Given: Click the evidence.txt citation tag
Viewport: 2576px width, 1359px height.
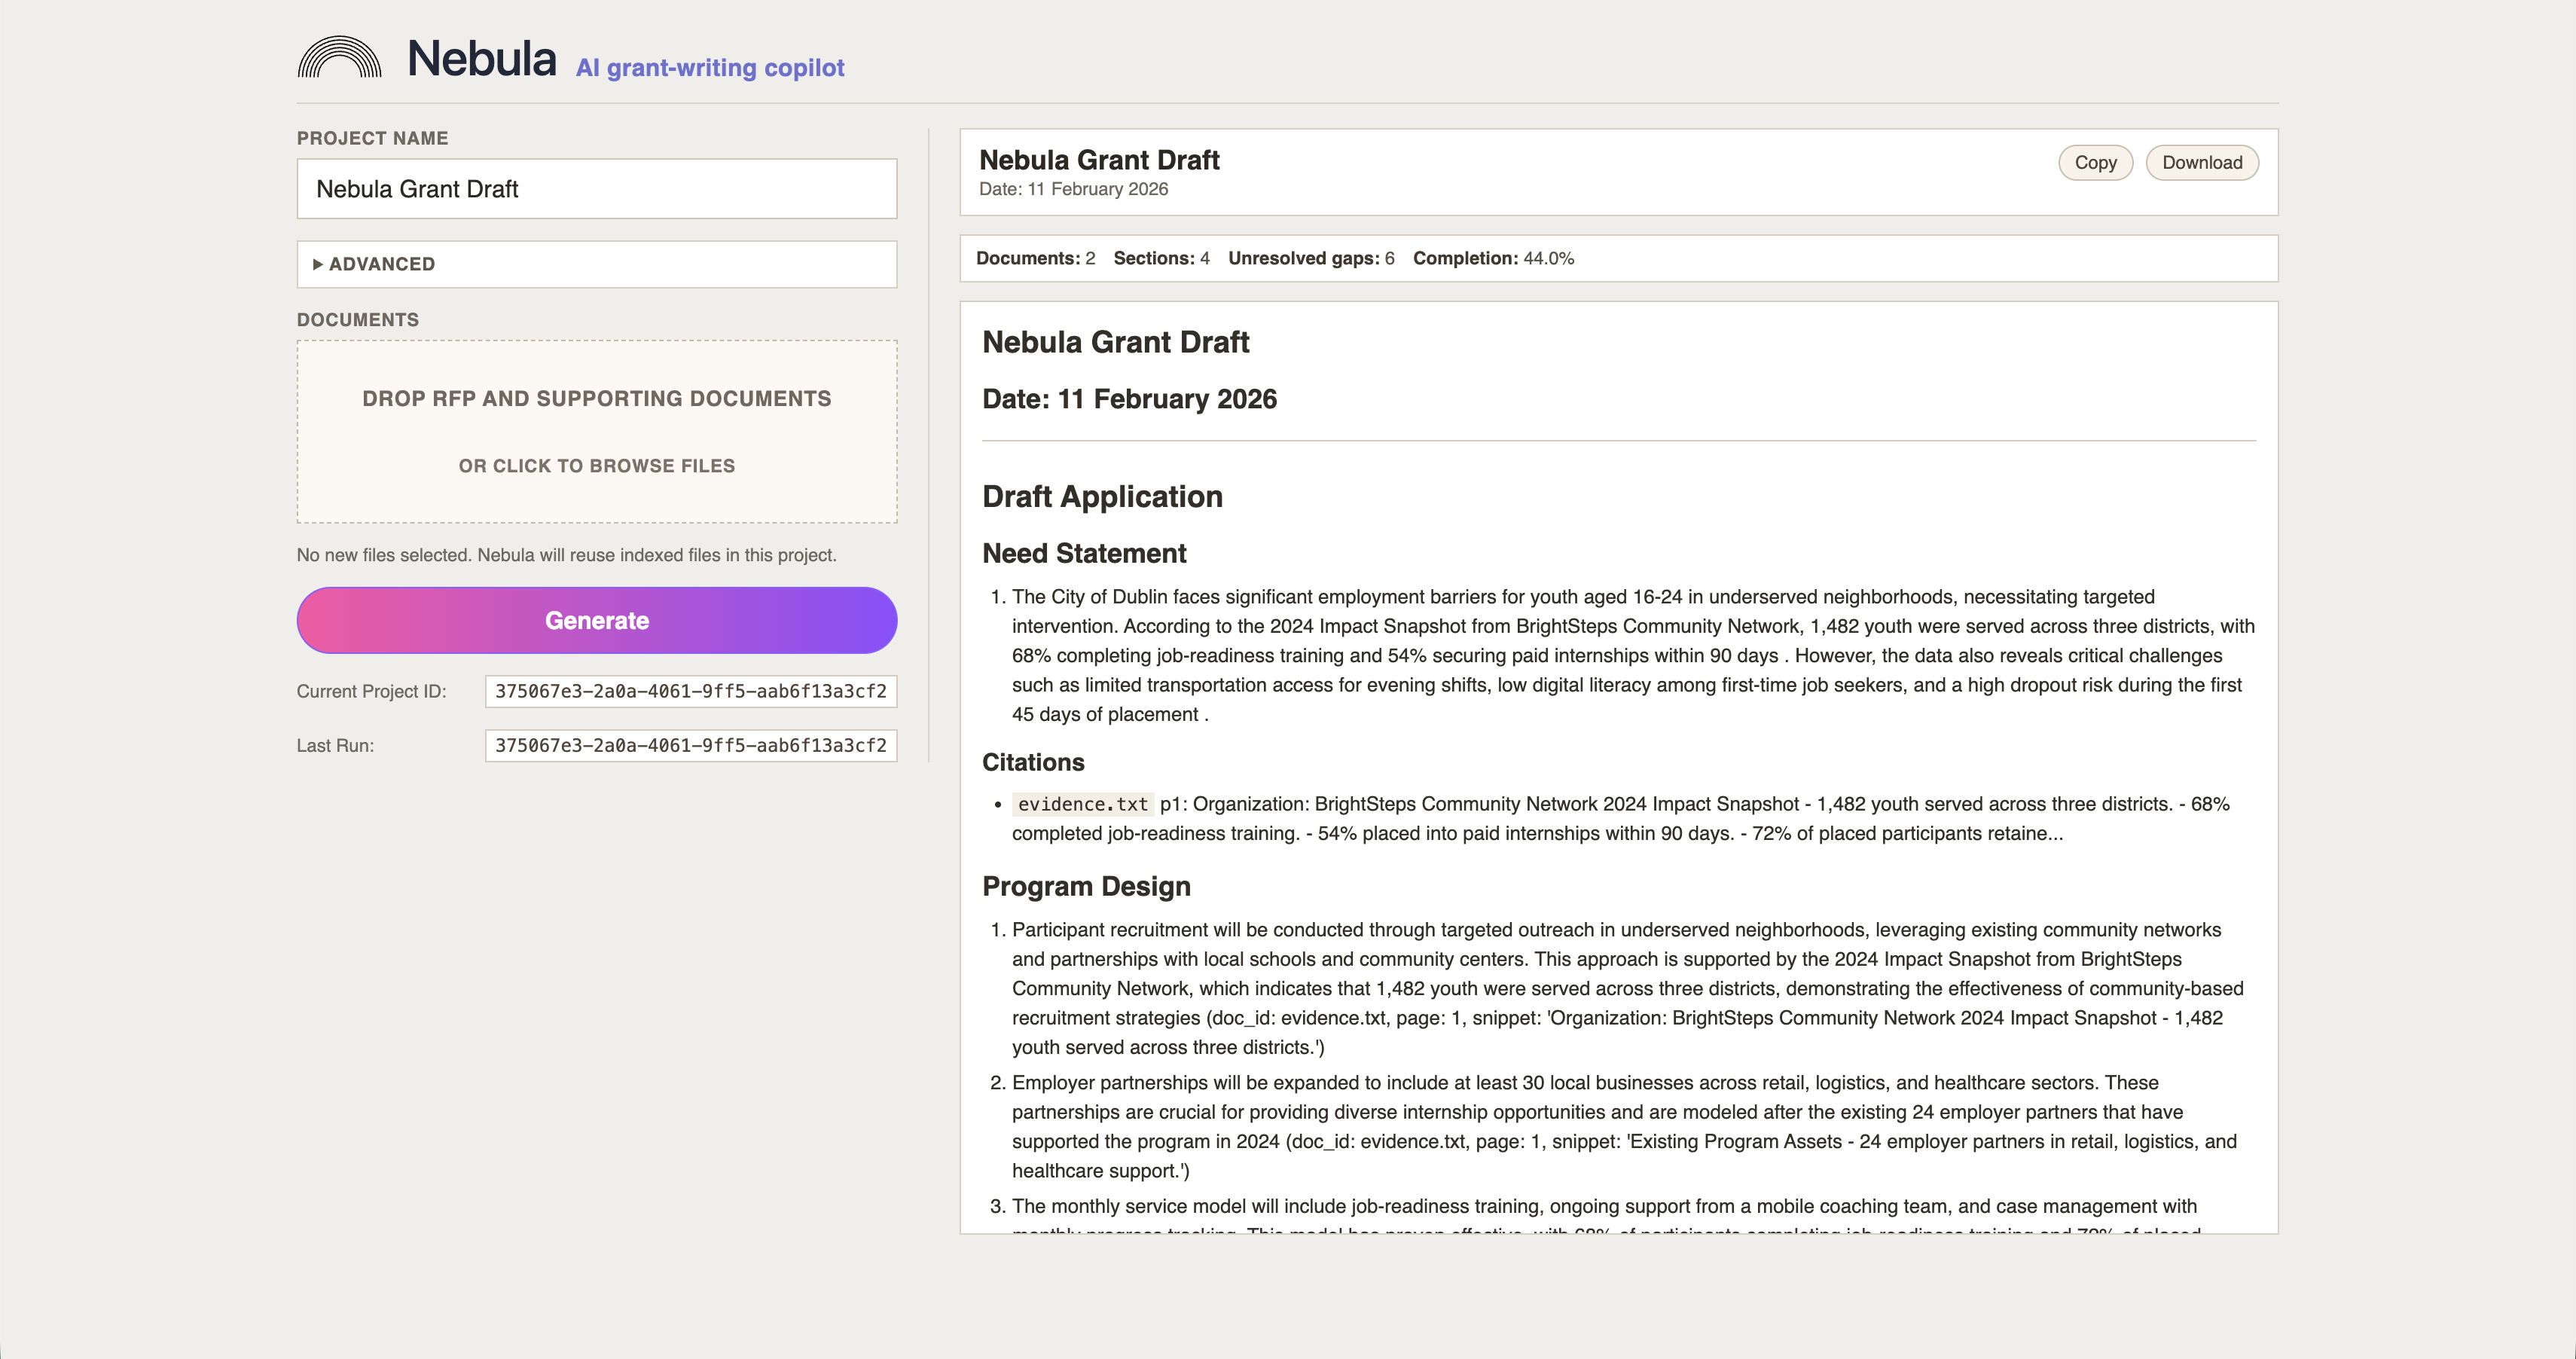Looking at the screenshot, I should [x=1082, y=804].
